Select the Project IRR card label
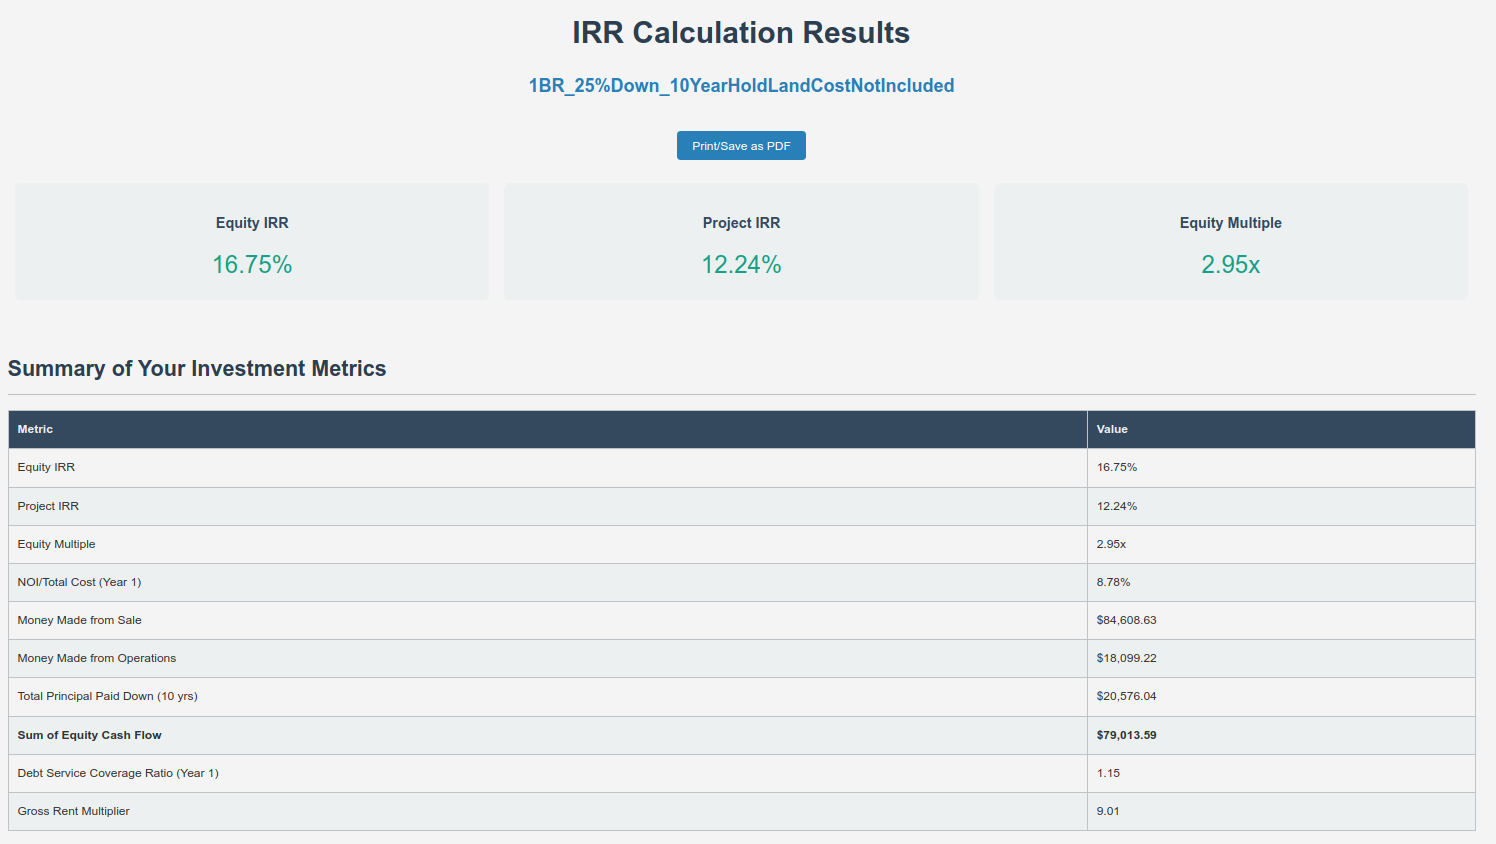Viewport: 1496px width, 844px height. point(741,223)
